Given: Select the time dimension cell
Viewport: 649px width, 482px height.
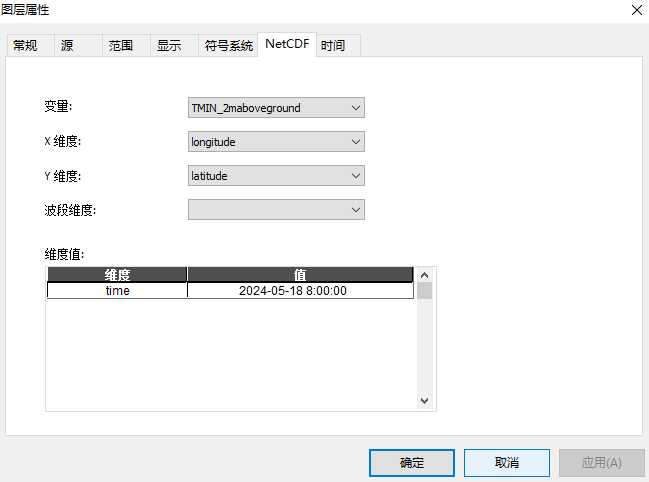Looking at the screenshot, I should point(117,291).
